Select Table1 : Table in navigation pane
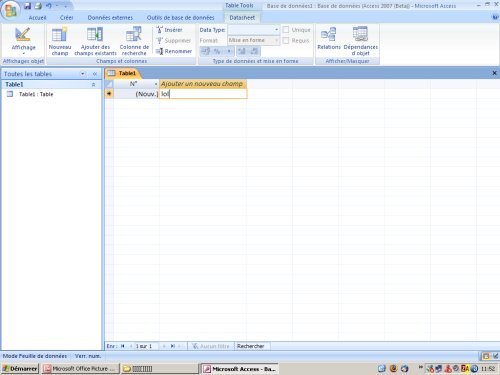Screen dimensions: 500x375 36,94
